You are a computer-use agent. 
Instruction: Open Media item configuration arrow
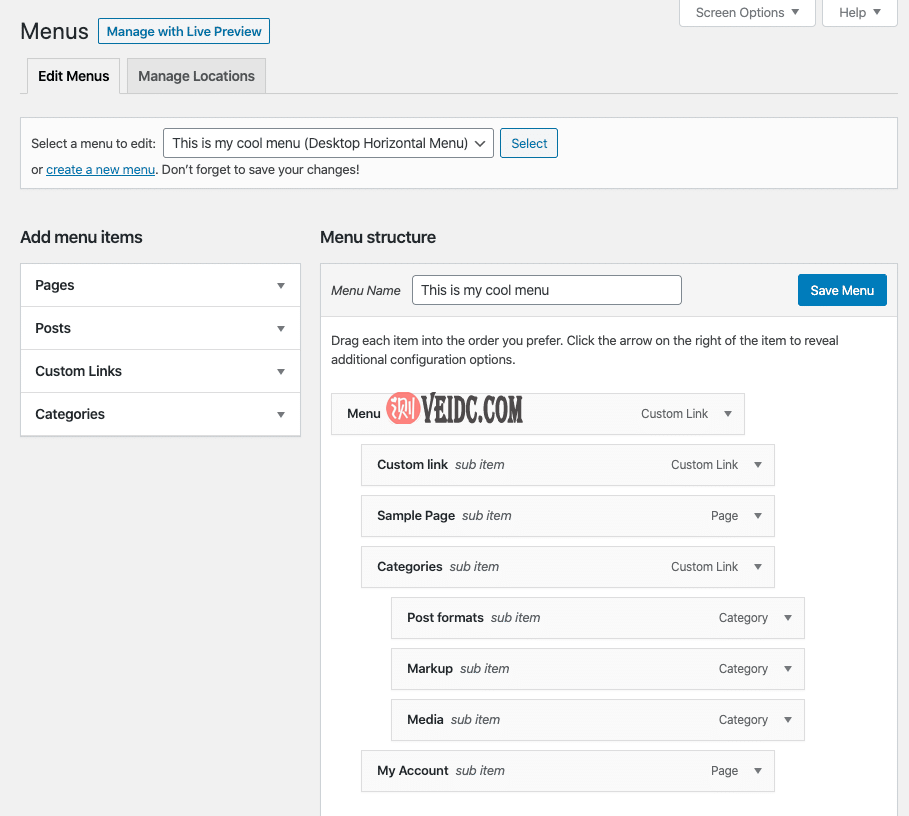pos(788,720)
